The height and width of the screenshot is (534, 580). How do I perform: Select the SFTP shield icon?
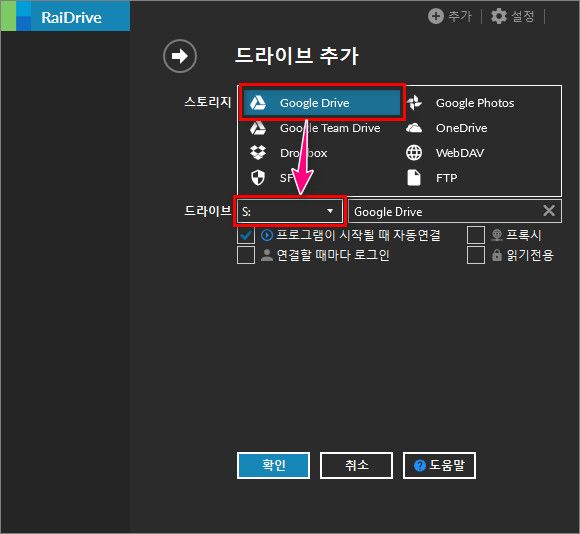click(257, 178)
